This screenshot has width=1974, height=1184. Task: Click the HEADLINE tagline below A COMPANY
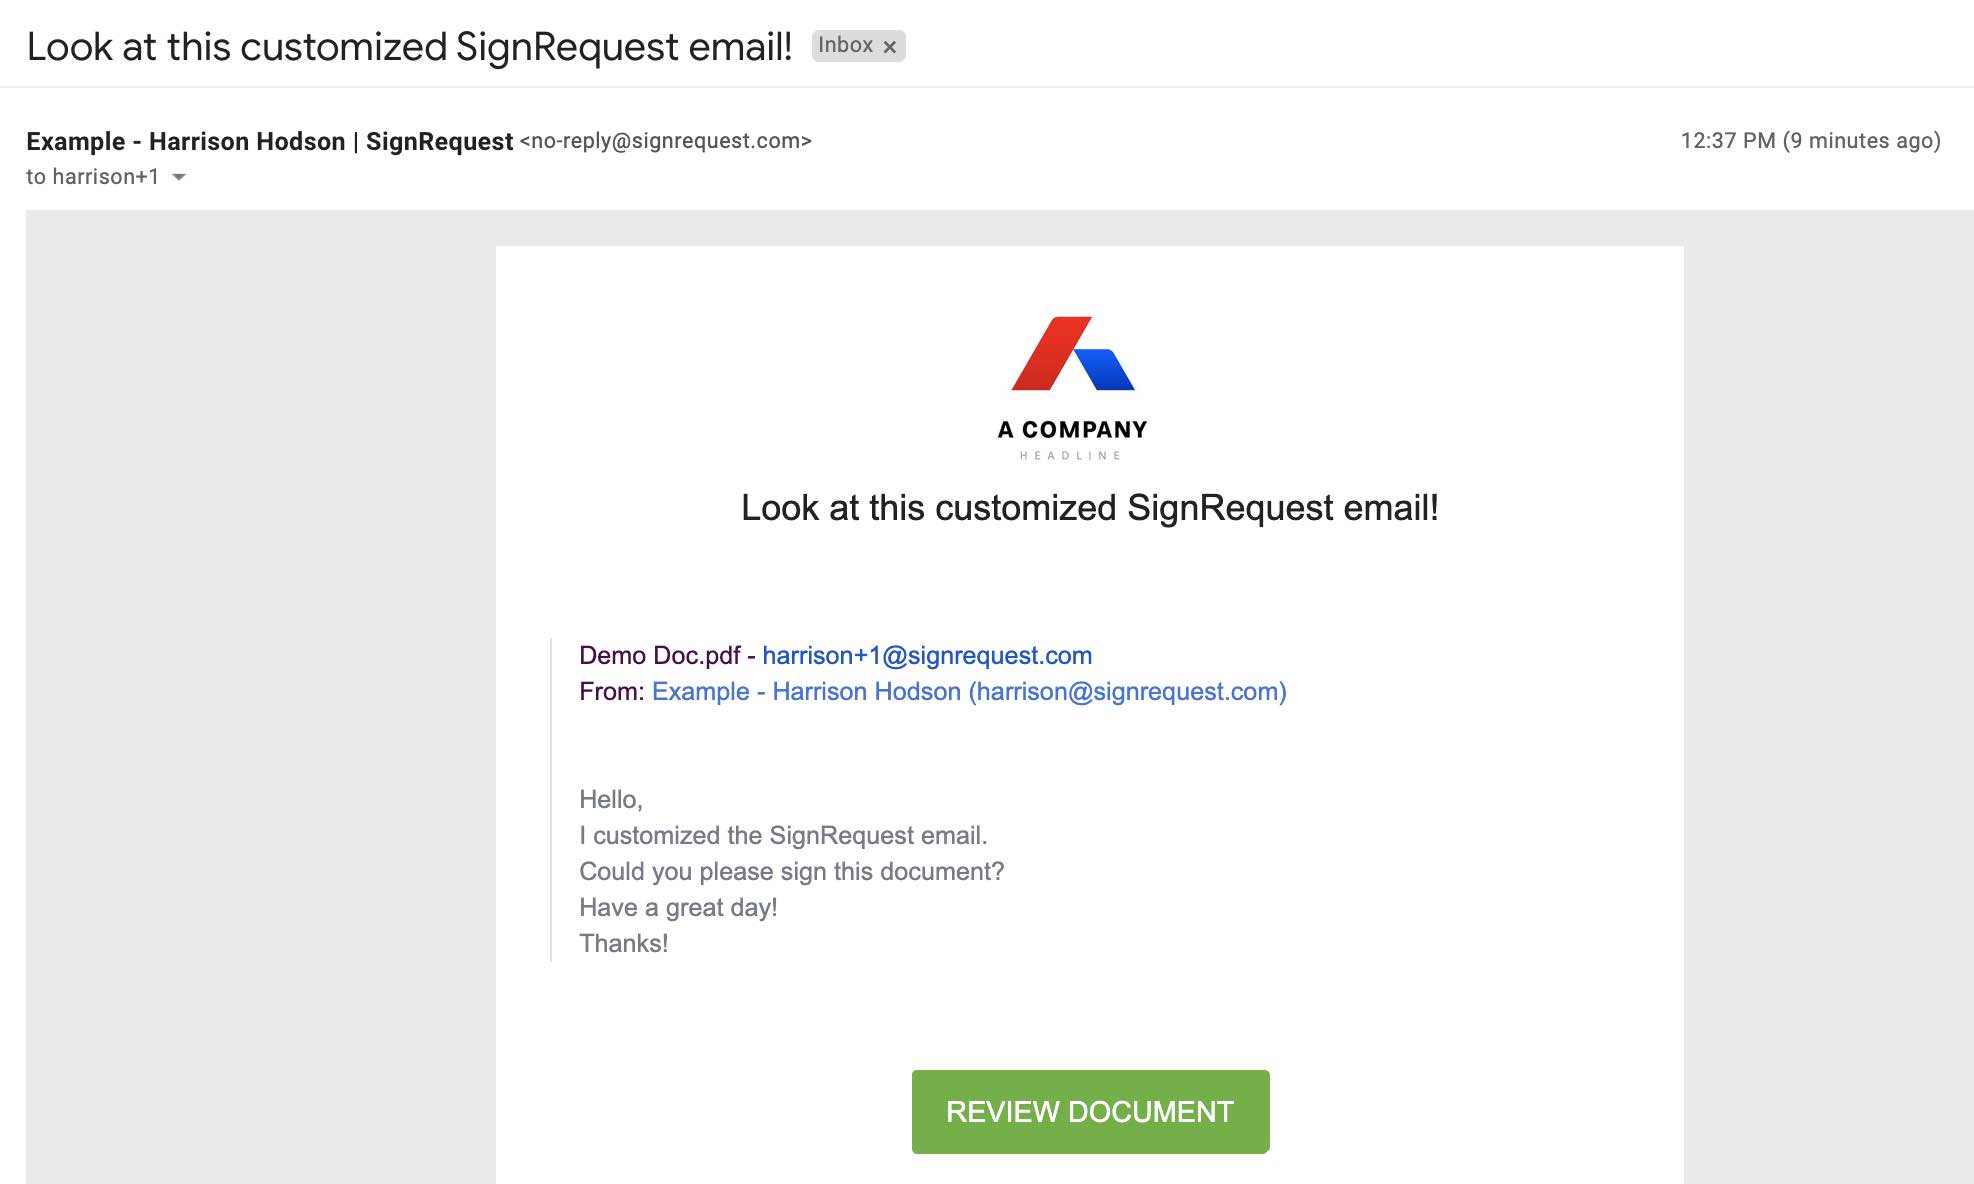coord(1071,456)
